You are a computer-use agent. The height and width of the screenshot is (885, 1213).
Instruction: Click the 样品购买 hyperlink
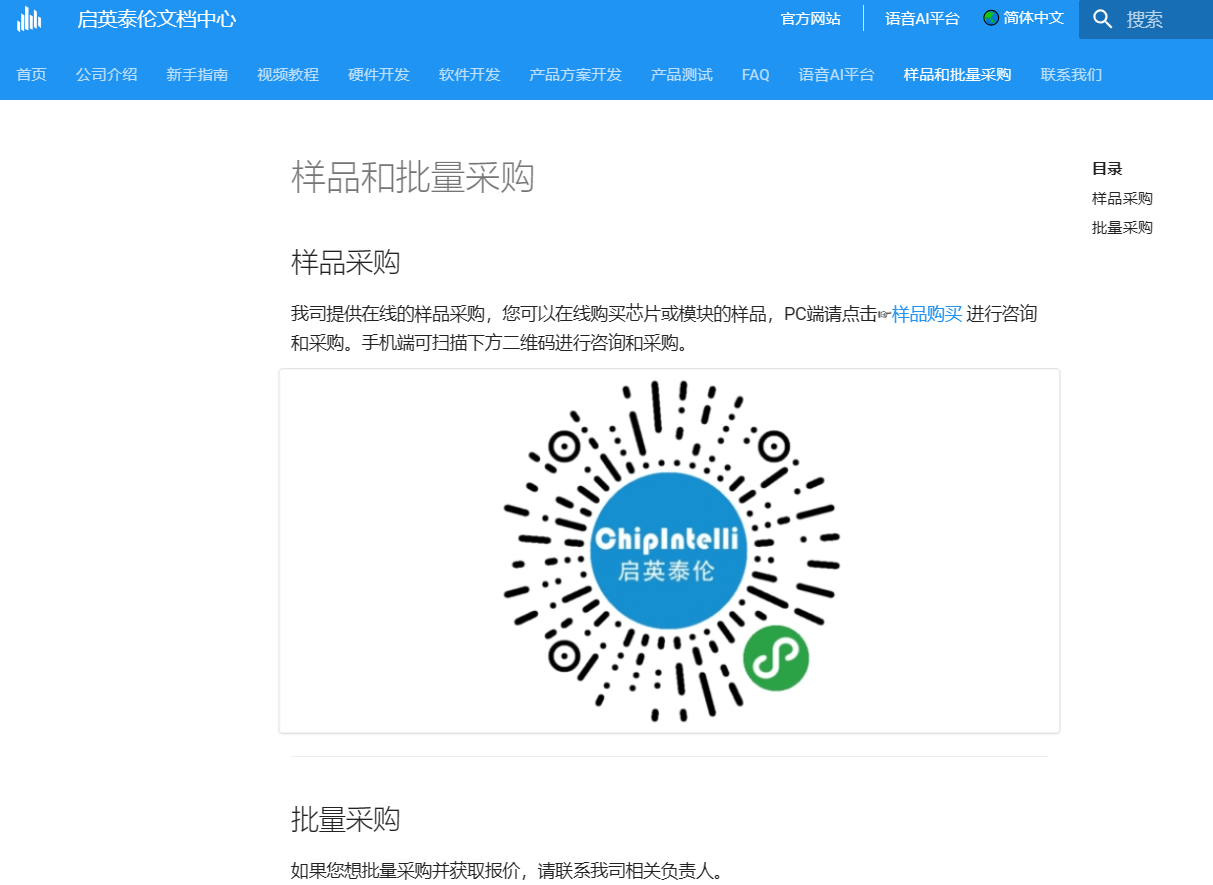(x=926, y=314)
